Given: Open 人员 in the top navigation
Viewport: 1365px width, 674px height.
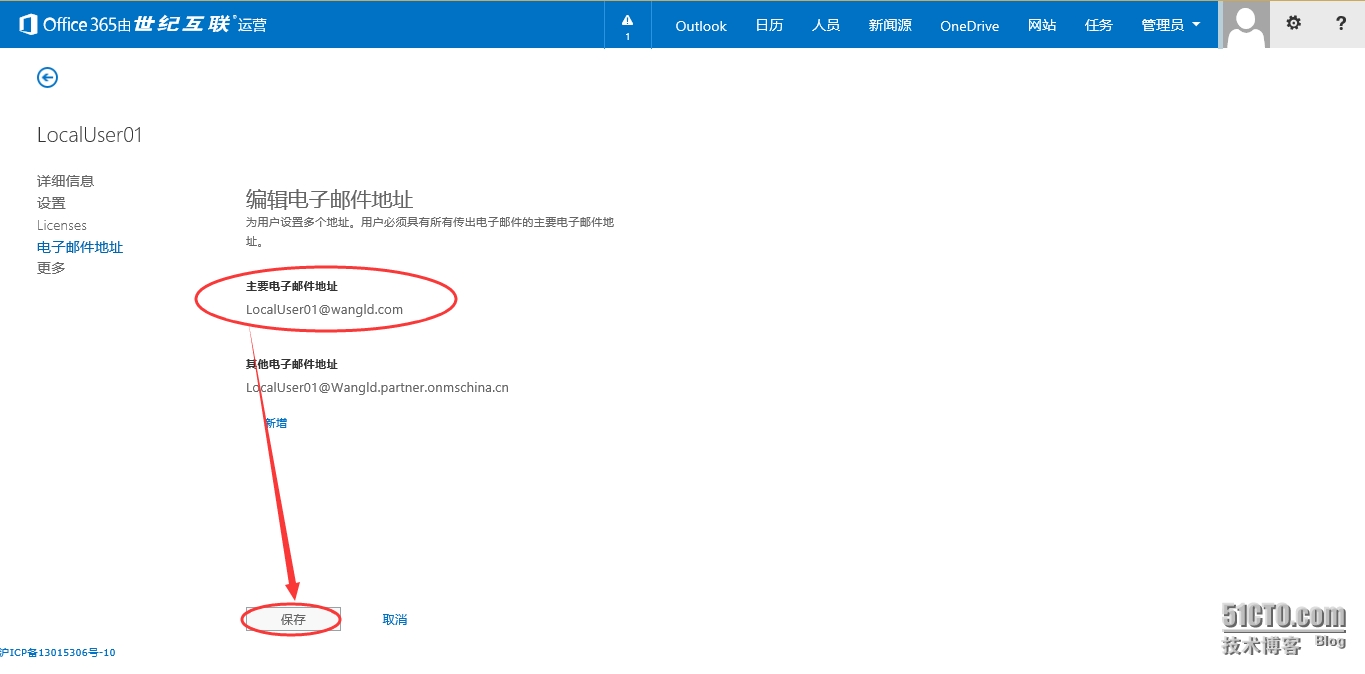Looking at the screenshot, I should click(825, 25).
